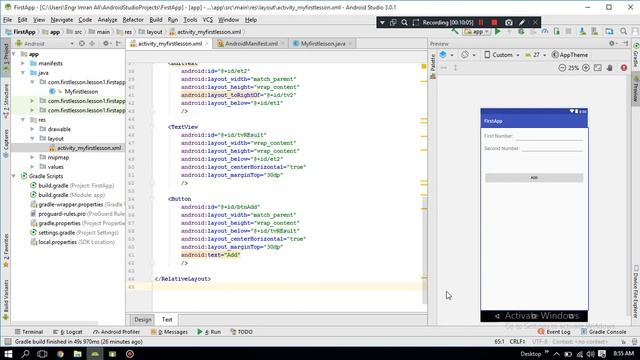Show the red preview error indicator

[624, 68]
